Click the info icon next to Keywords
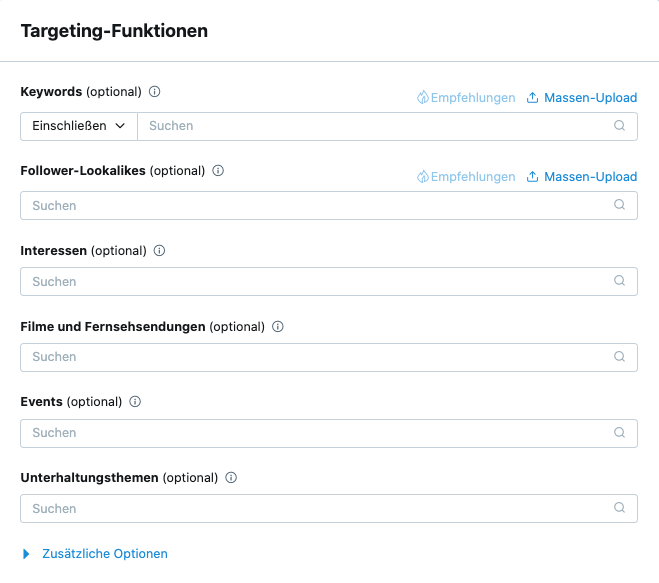Image resolution: width=659 pixels, height=583 pixels. (x=155, y=91)
